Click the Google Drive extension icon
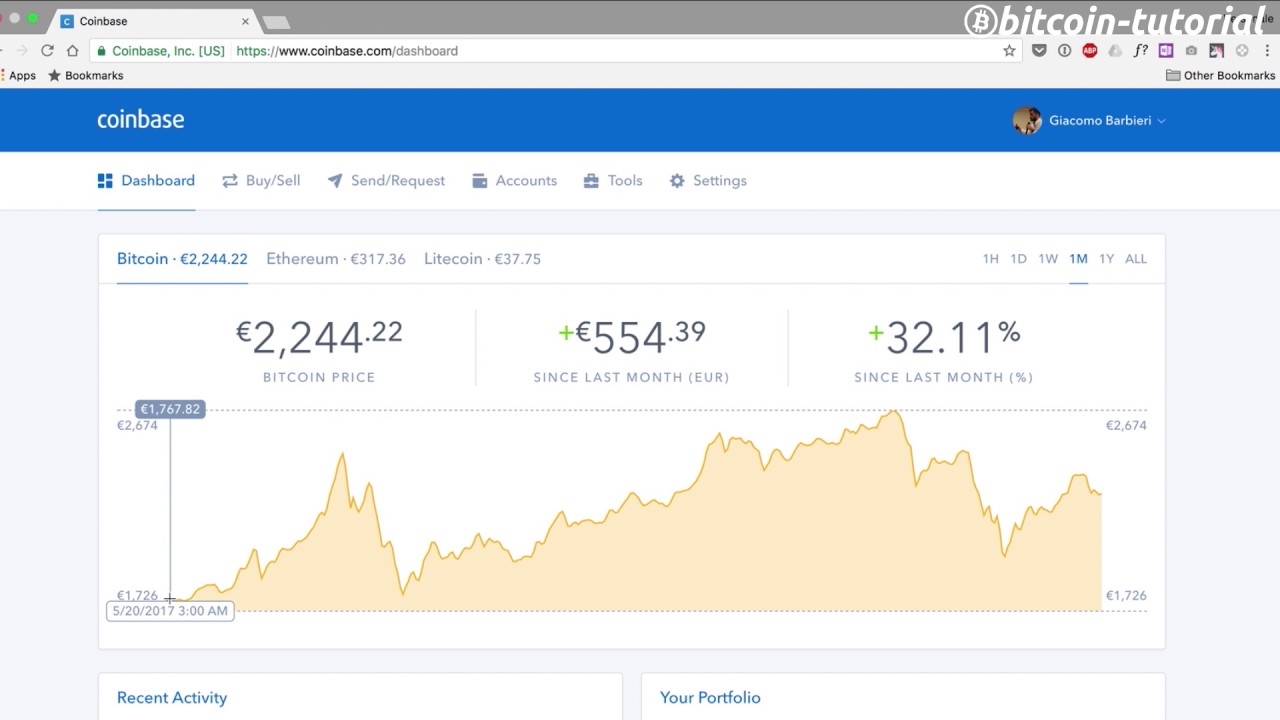The height and width of the screenshot is (720, 1280). pyautogui.click(x=1115, y=50)
